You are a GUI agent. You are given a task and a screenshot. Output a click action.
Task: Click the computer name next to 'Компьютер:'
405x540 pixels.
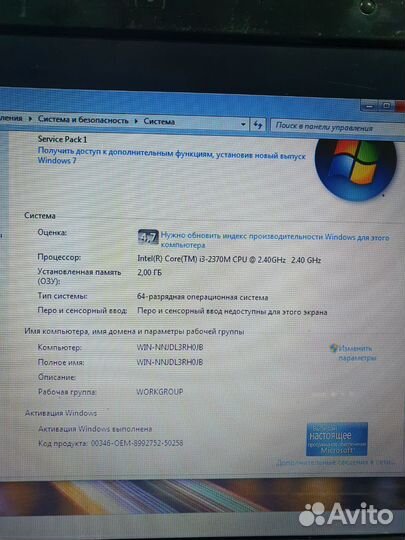(170, 347)
